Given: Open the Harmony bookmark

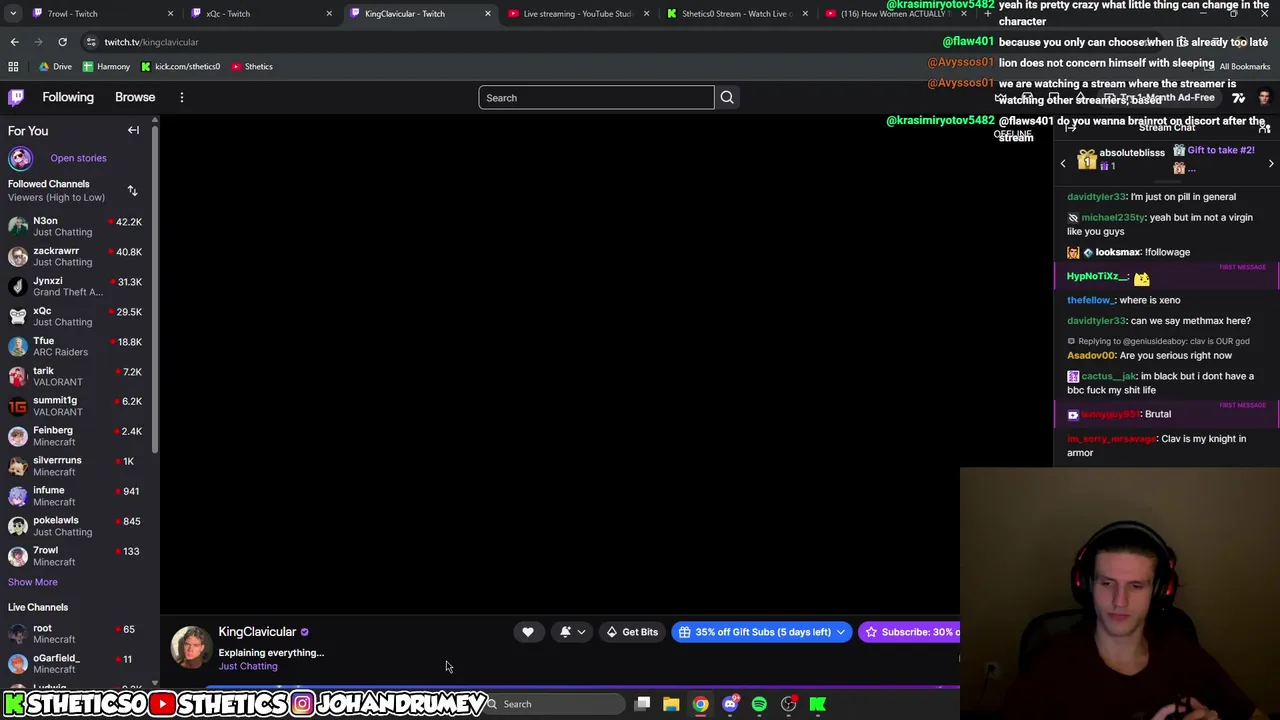Looking at the screenshot, I should click(x=106, y=66).
